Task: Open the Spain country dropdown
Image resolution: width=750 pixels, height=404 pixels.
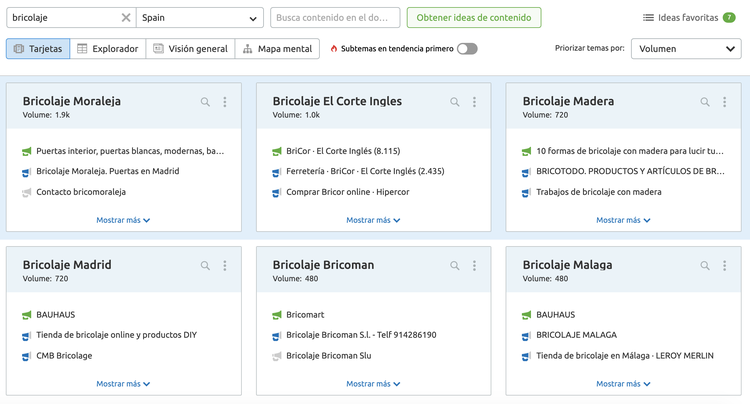Action: coord(199,18)
